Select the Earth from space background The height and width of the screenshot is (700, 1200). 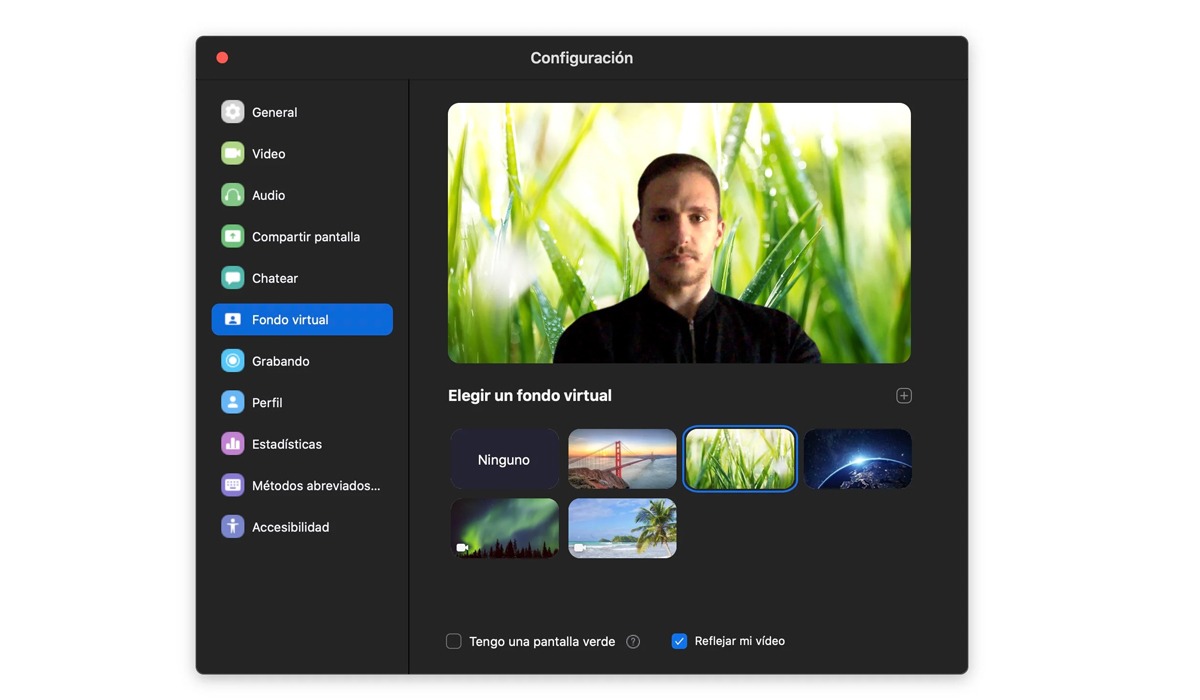point(857,459)
